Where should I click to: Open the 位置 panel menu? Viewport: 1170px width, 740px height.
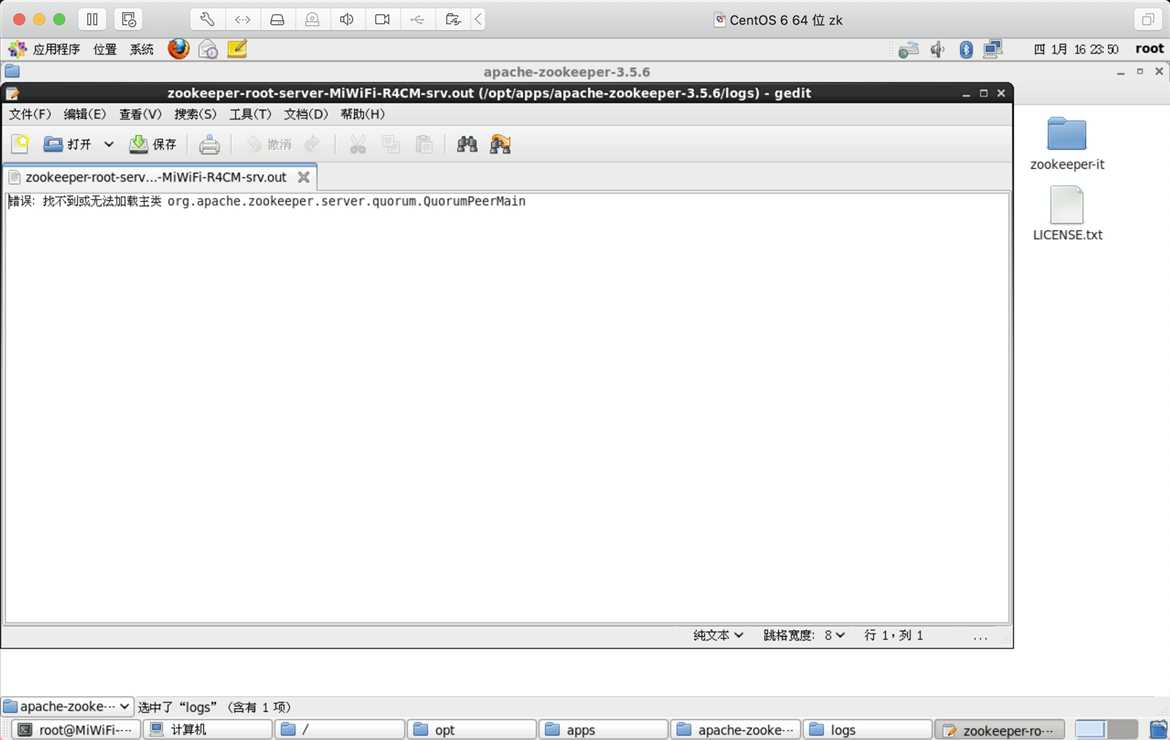click(104, 49)
